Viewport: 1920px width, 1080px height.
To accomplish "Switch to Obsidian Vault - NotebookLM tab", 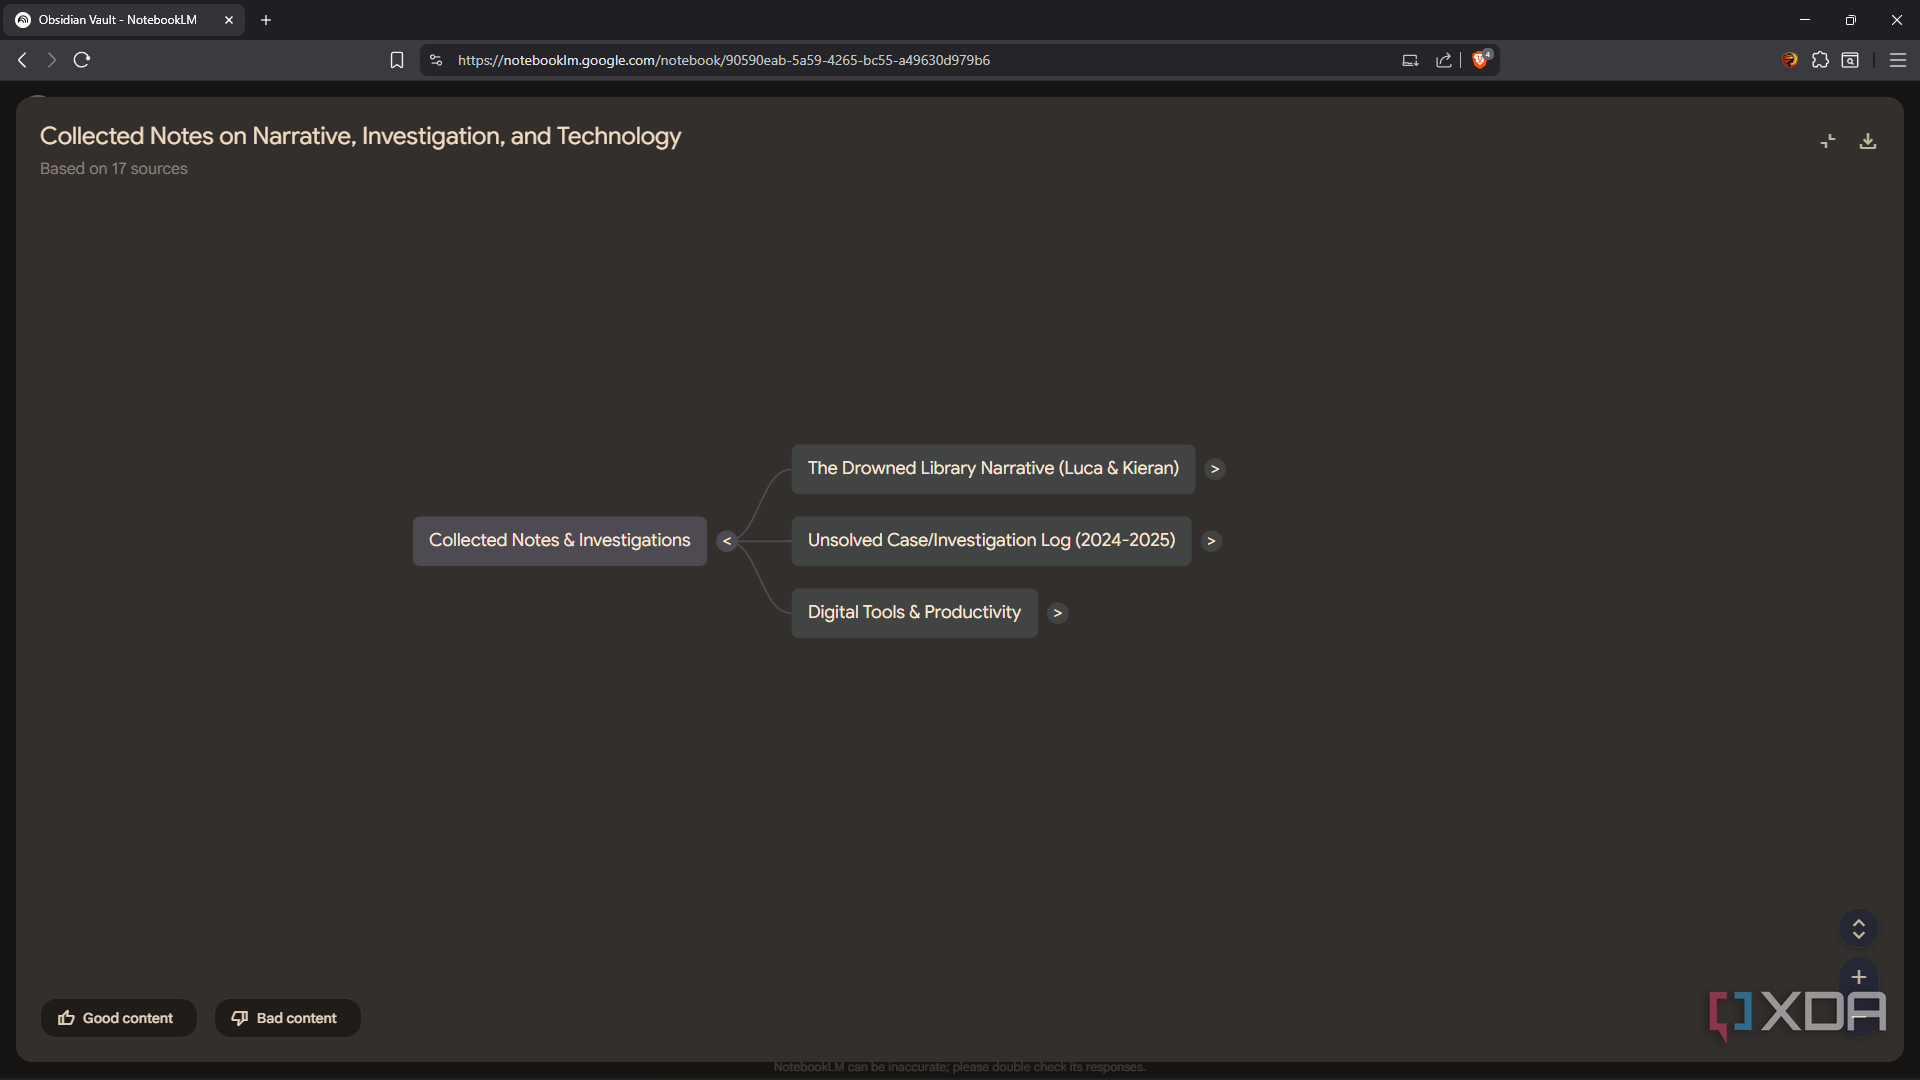I will 126,20.
